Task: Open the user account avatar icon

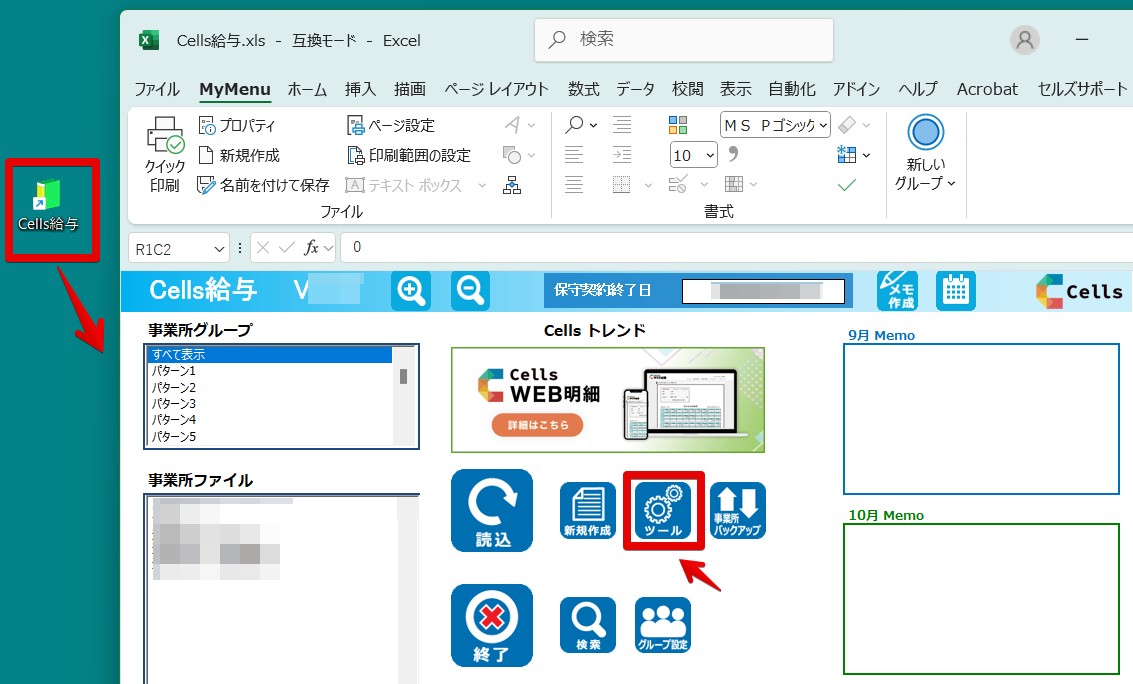Action: click(1025, 40)
